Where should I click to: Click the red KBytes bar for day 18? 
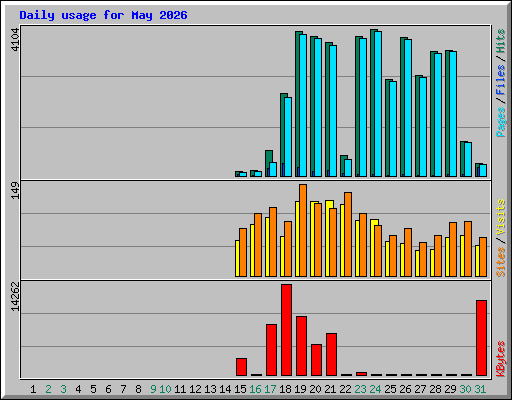pos(286,330)
